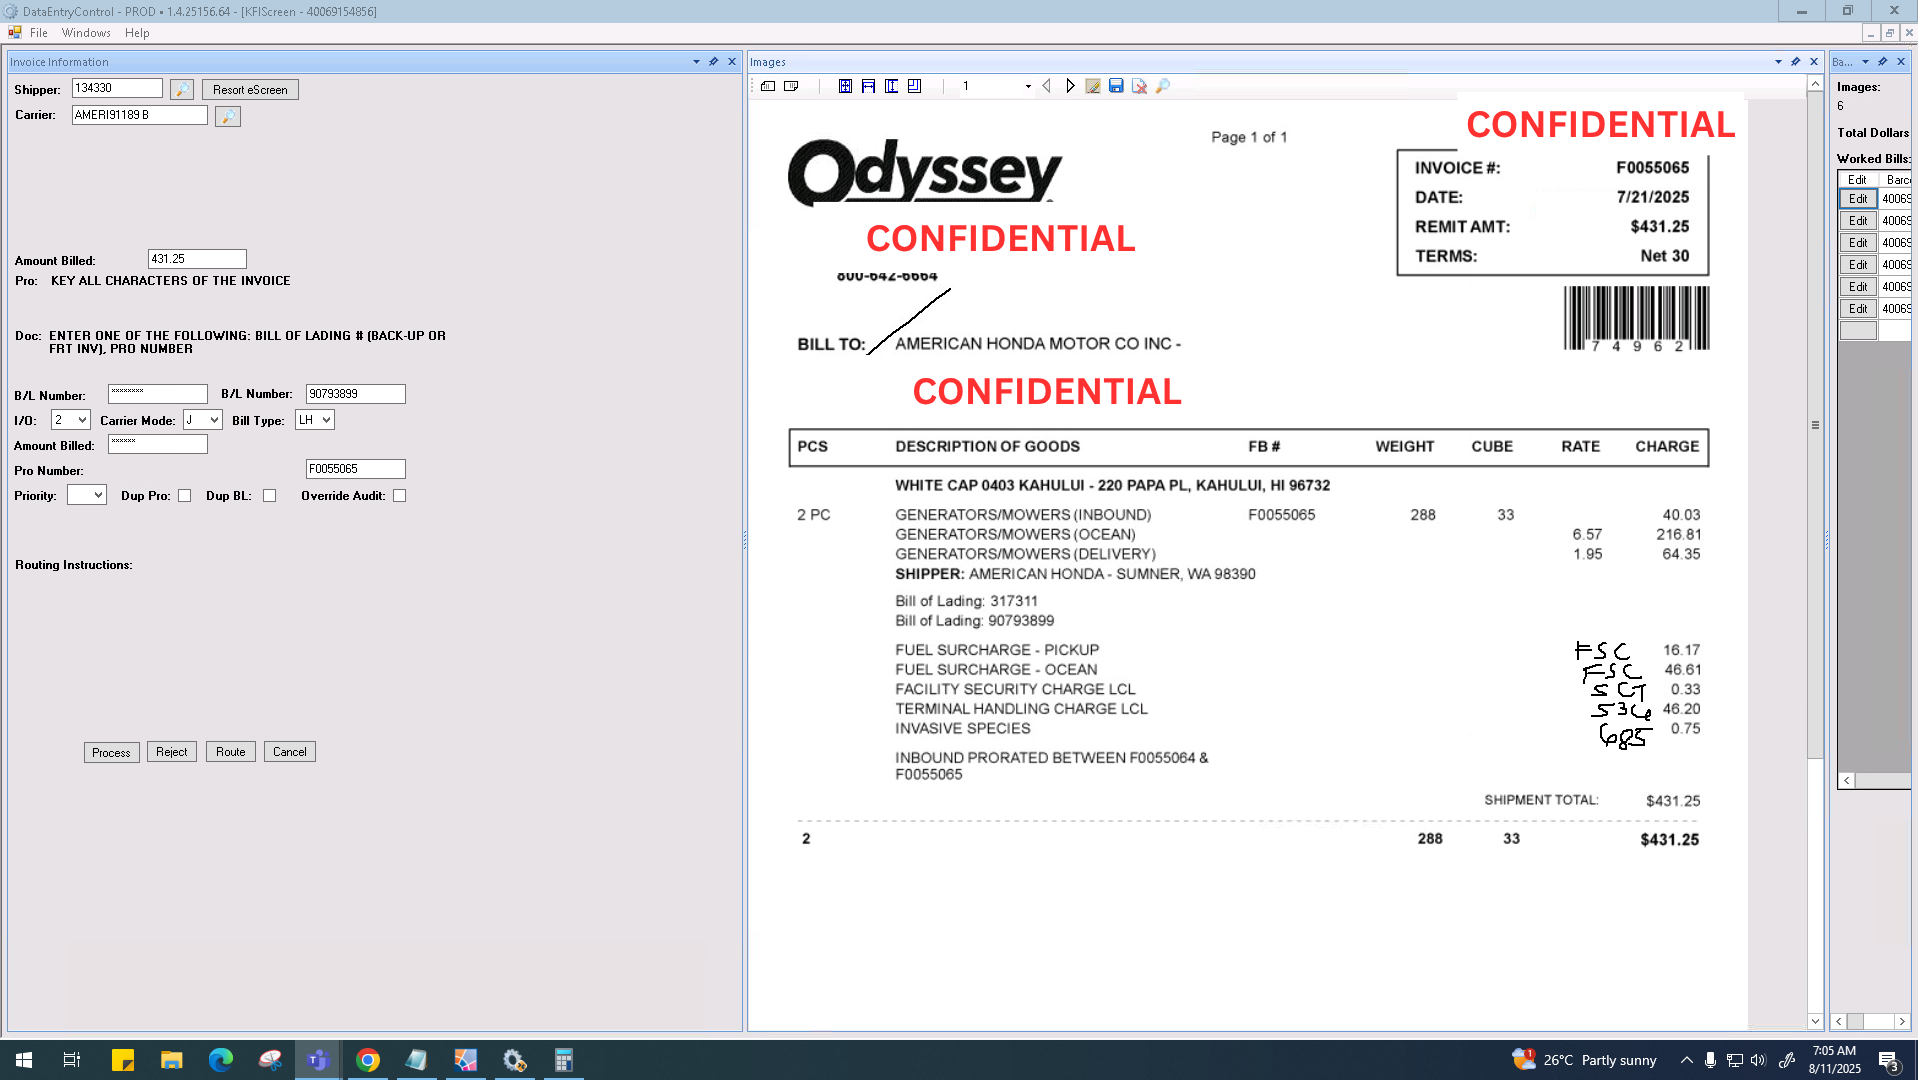The width and height of the screenshot is (1918, 1080).
Task: Open File Explorer from the taskbar
Action: click(x=172, y=1060)
